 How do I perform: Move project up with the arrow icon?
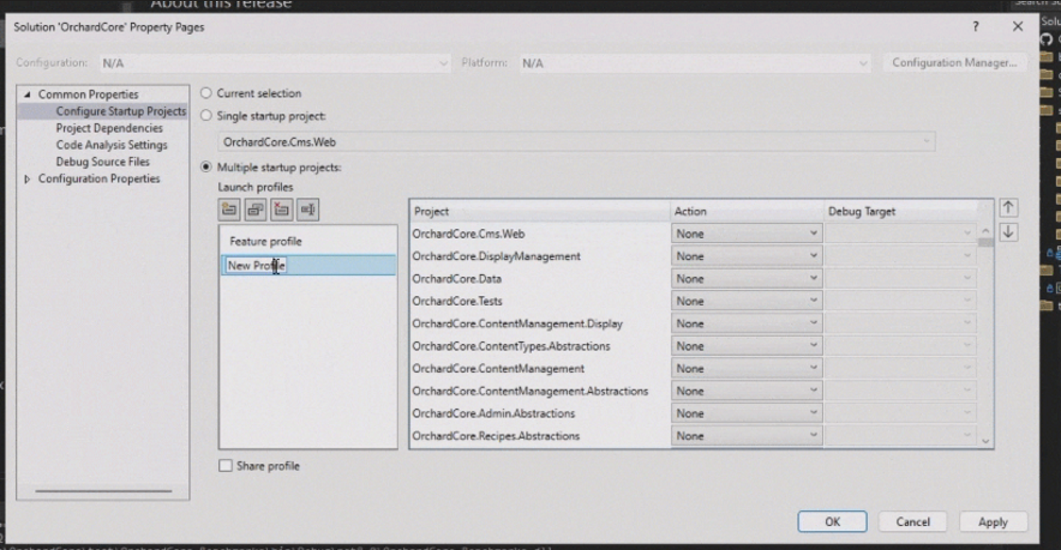click(x=1008, y=208)
